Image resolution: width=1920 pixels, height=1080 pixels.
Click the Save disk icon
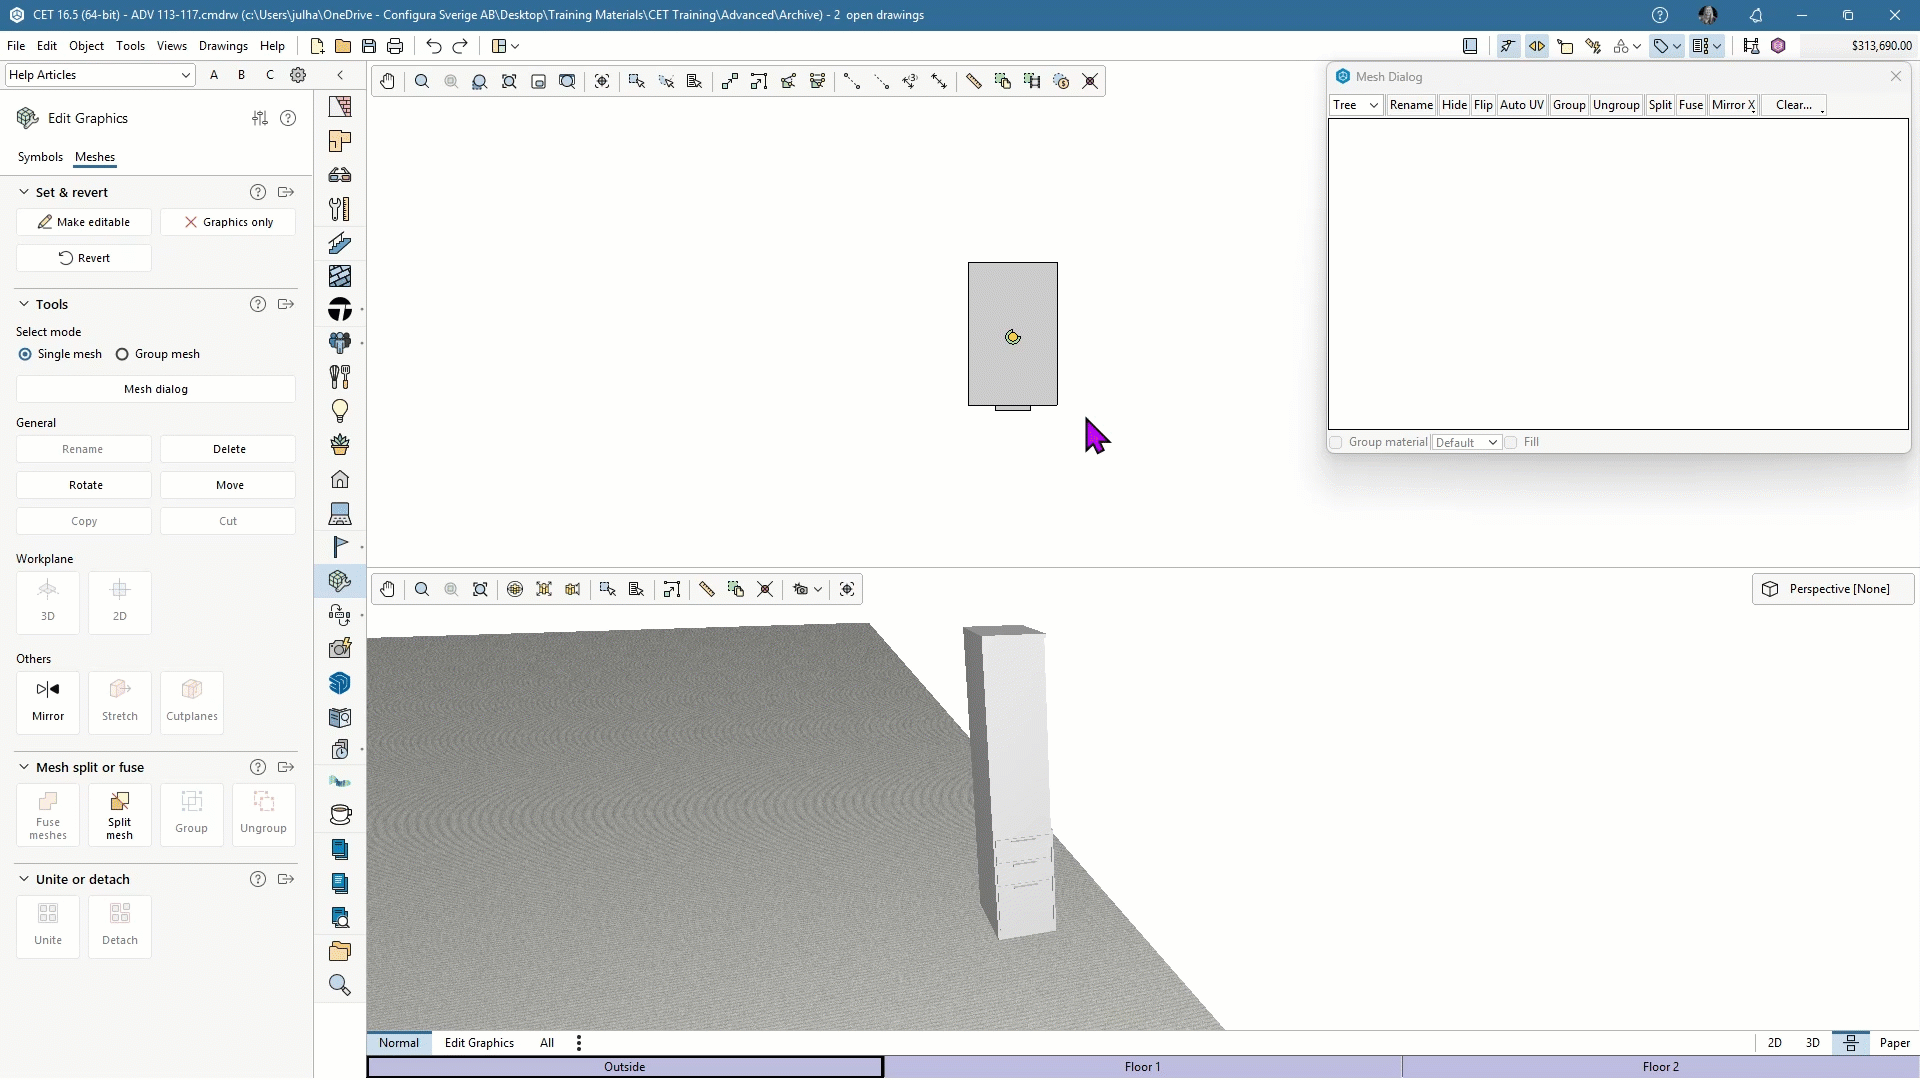[x=369, y=46]
